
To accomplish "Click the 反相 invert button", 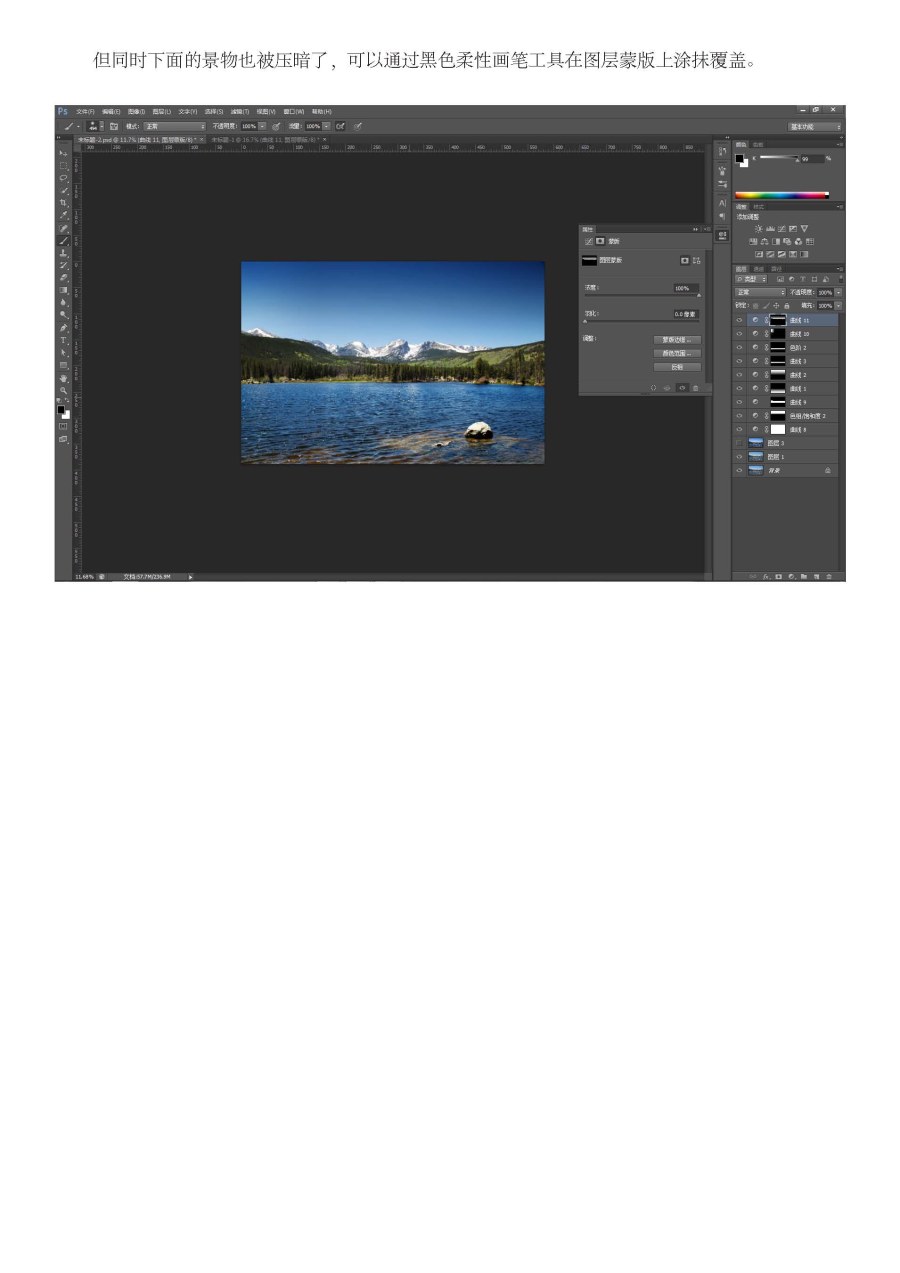I will click(677, 367).
